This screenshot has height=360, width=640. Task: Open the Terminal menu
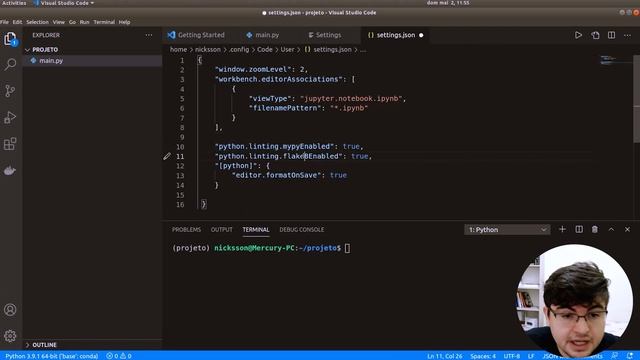[104, 22]
